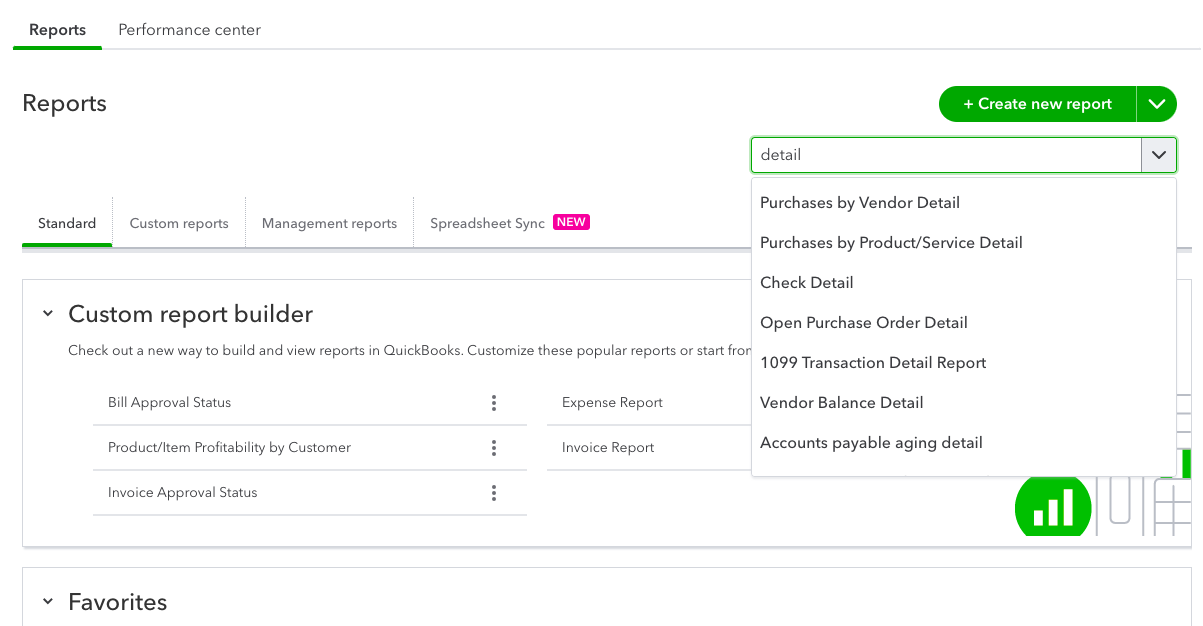Screen dimensions: 1203x626
Task: Open the Create new report dropdown arrow
Action: coord(1157,104)
